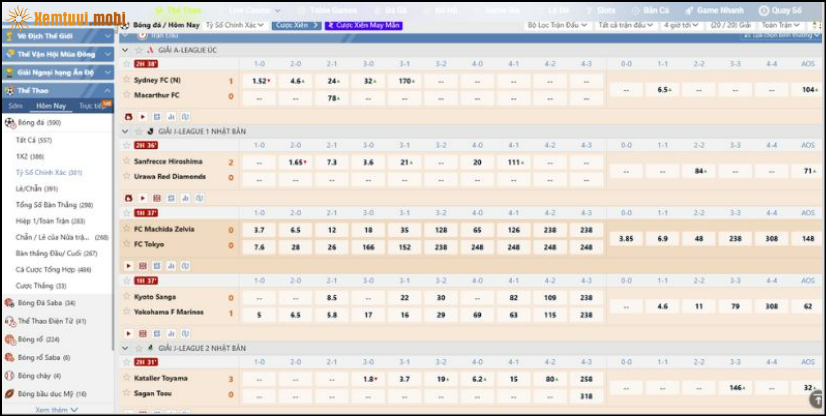The image size is (826, 416).
Task: Open Bóng chày baseball sport icon
Action: pos(9,375)
